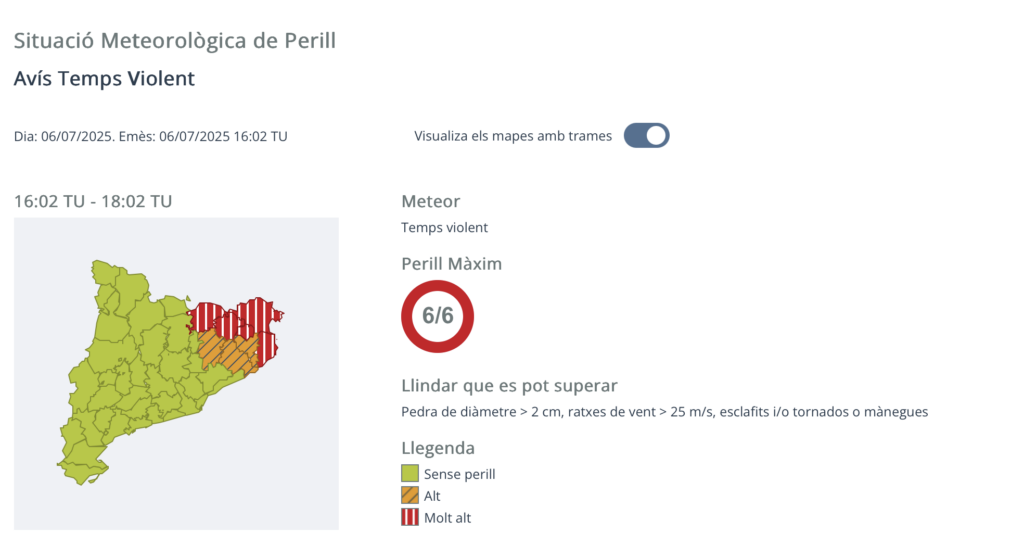Click 'Situació Meteorològica de Perill' title

[x=175, y=41]
